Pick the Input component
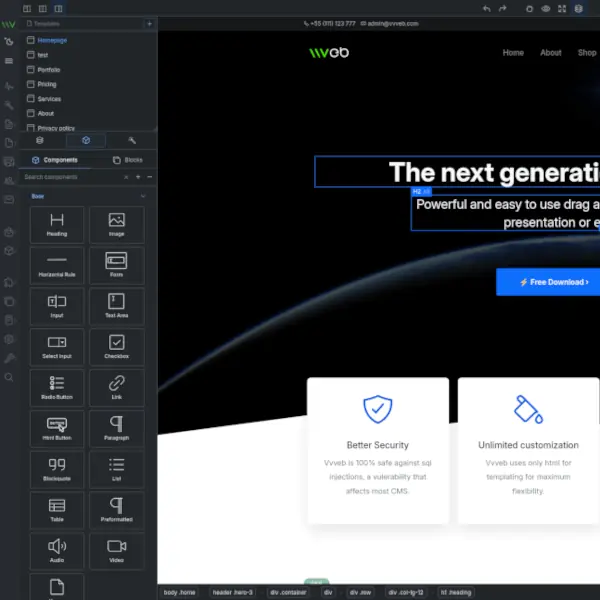 (x=57, y=307)
